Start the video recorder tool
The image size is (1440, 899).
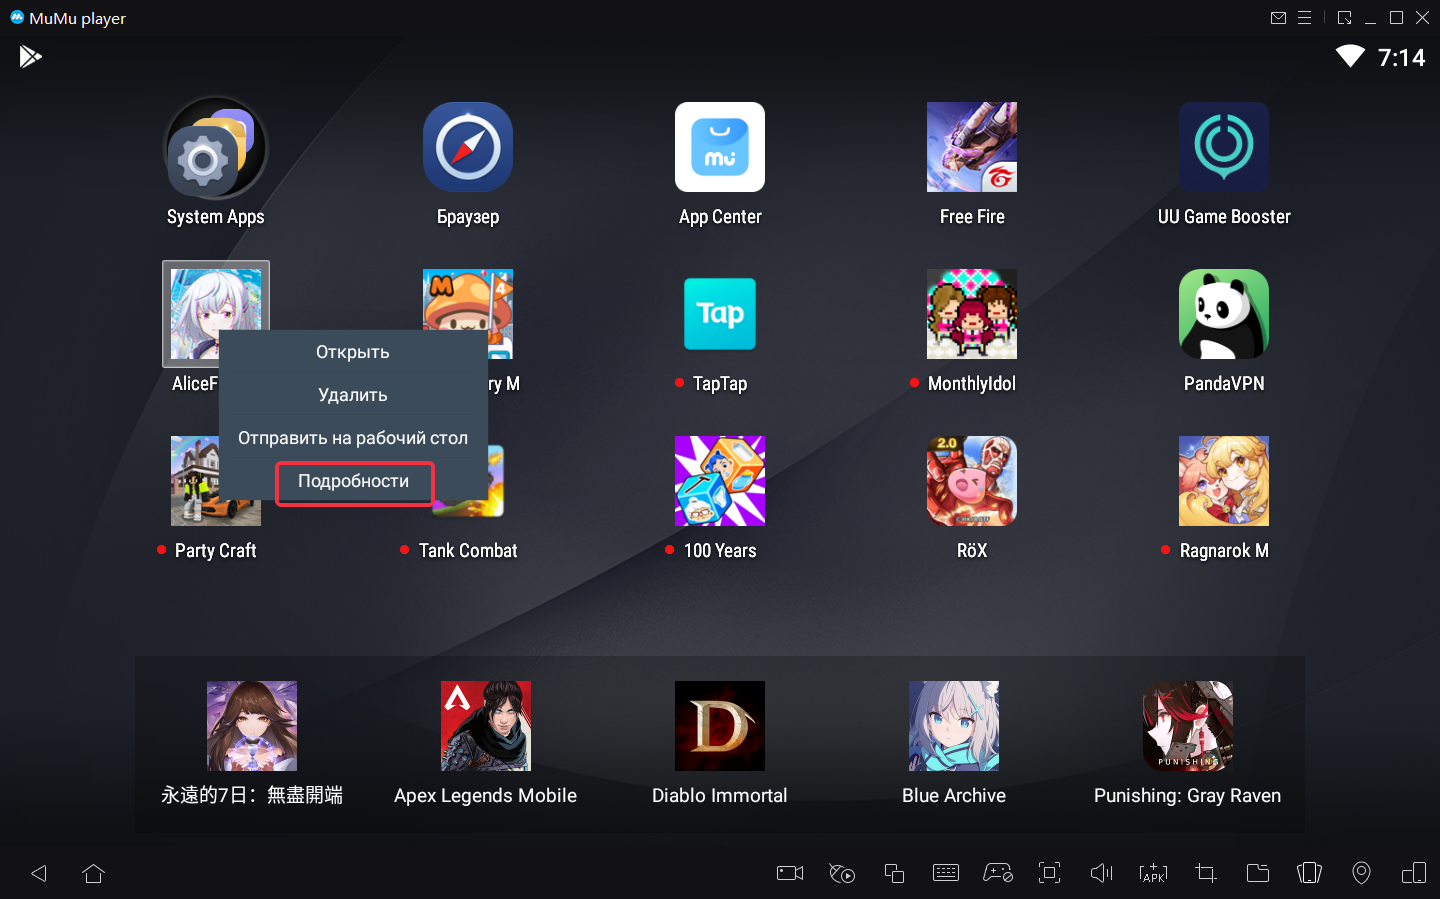pyautogui.click(x=790, y=873)
